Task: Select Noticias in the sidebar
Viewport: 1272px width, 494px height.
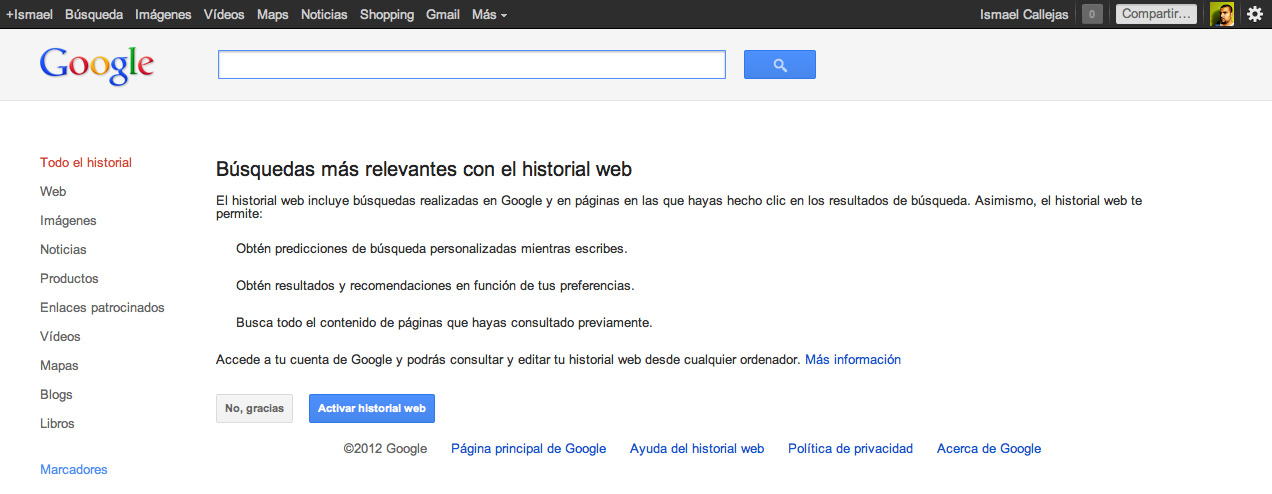Action: [63, 250]
